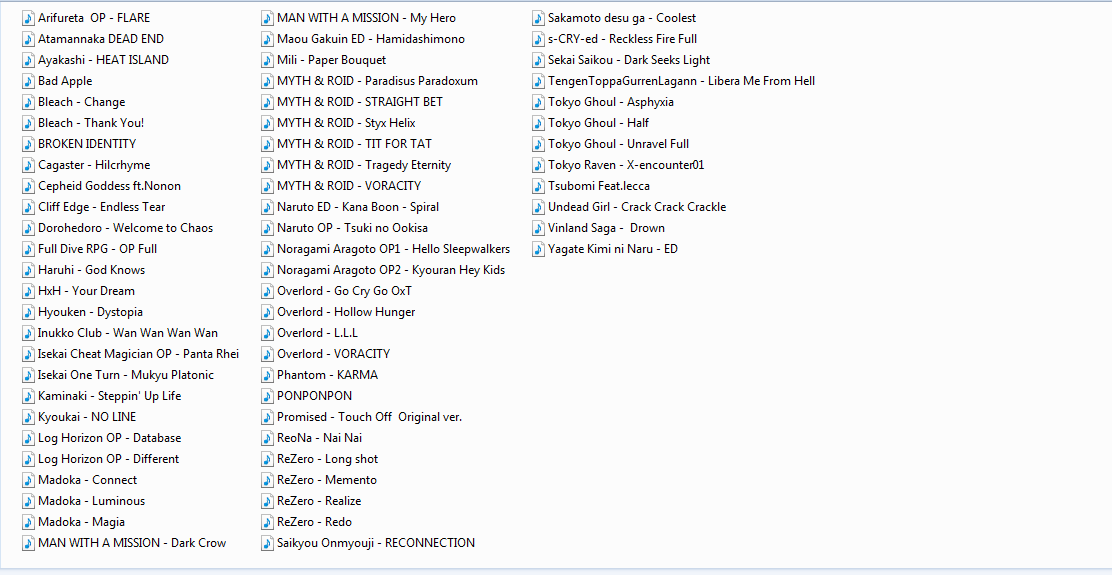The width and height of the screenshot is (1112, 575).
Task: Select Overlord - Go Cry Go OxT
Action: click(345, 291)
